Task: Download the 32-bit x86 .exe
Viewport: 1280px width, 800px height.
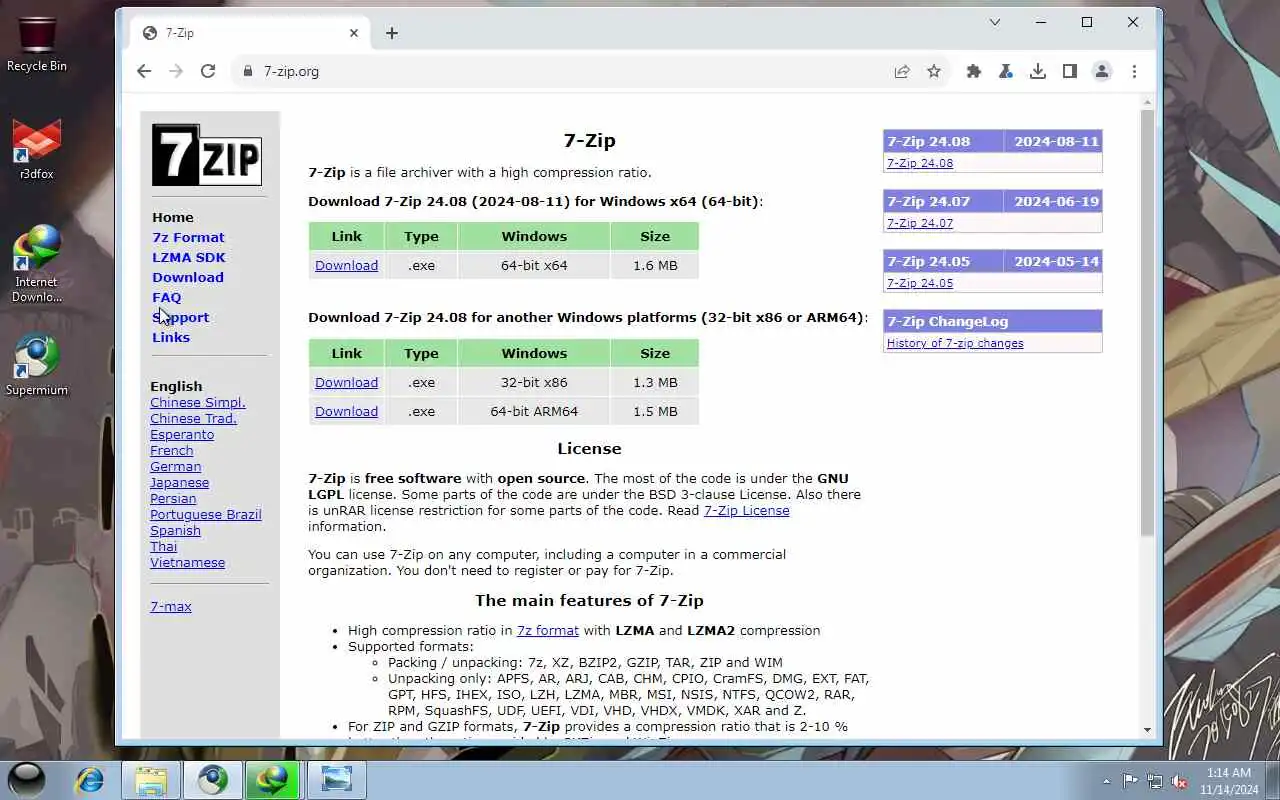Action: pos(346,382)
